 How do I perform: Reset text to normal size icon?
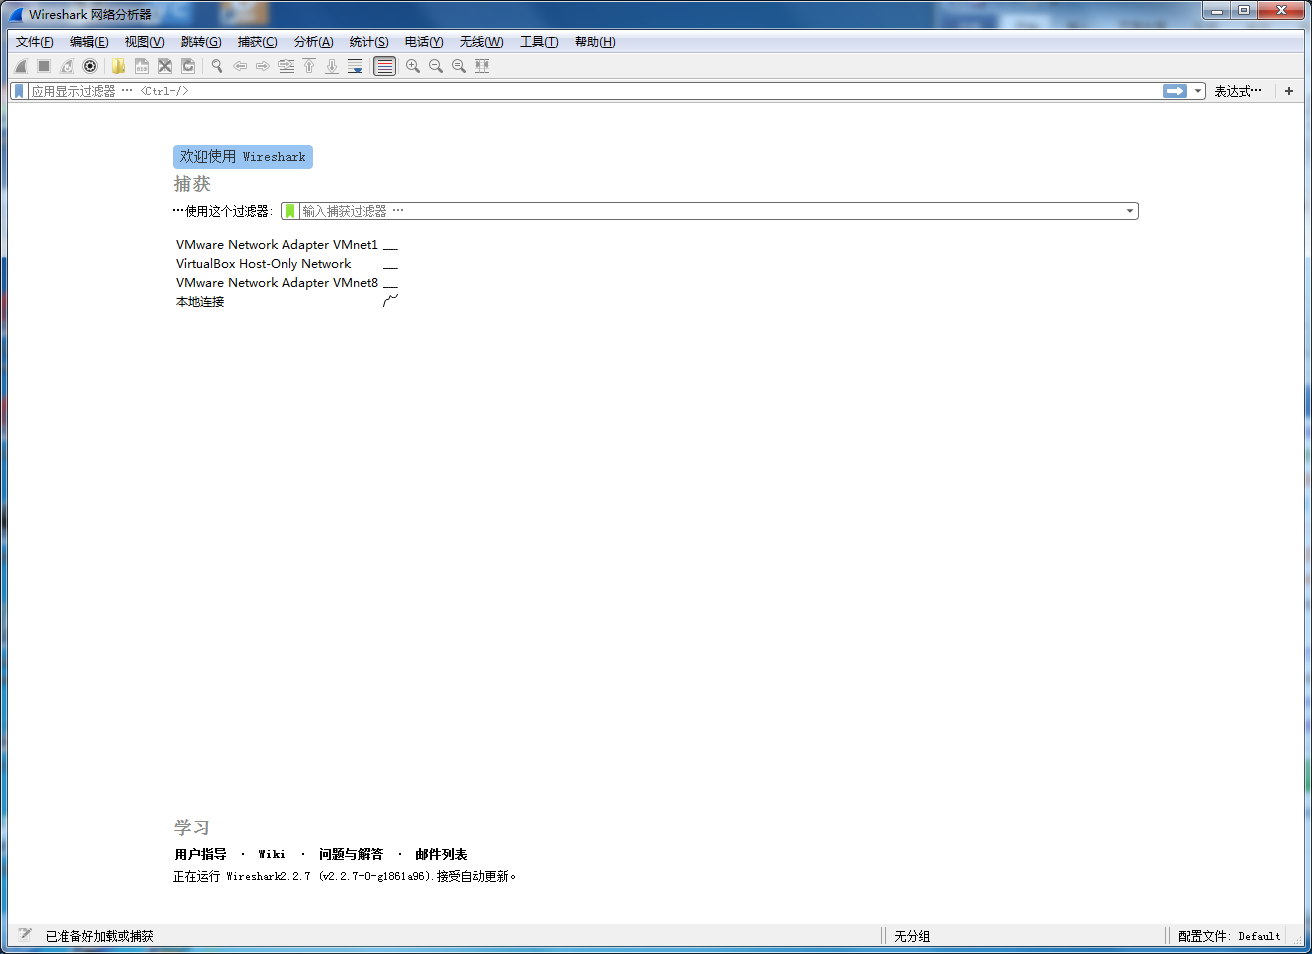click(459, 66)
